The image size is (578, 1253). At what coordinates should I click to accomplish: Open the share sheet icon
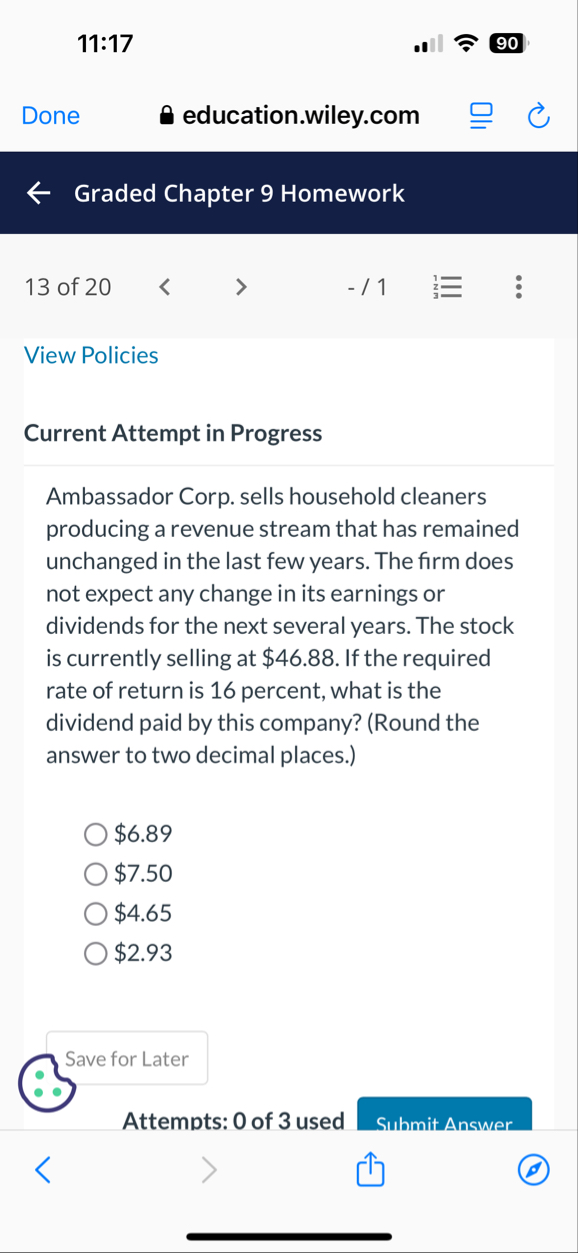[370, 1169]
